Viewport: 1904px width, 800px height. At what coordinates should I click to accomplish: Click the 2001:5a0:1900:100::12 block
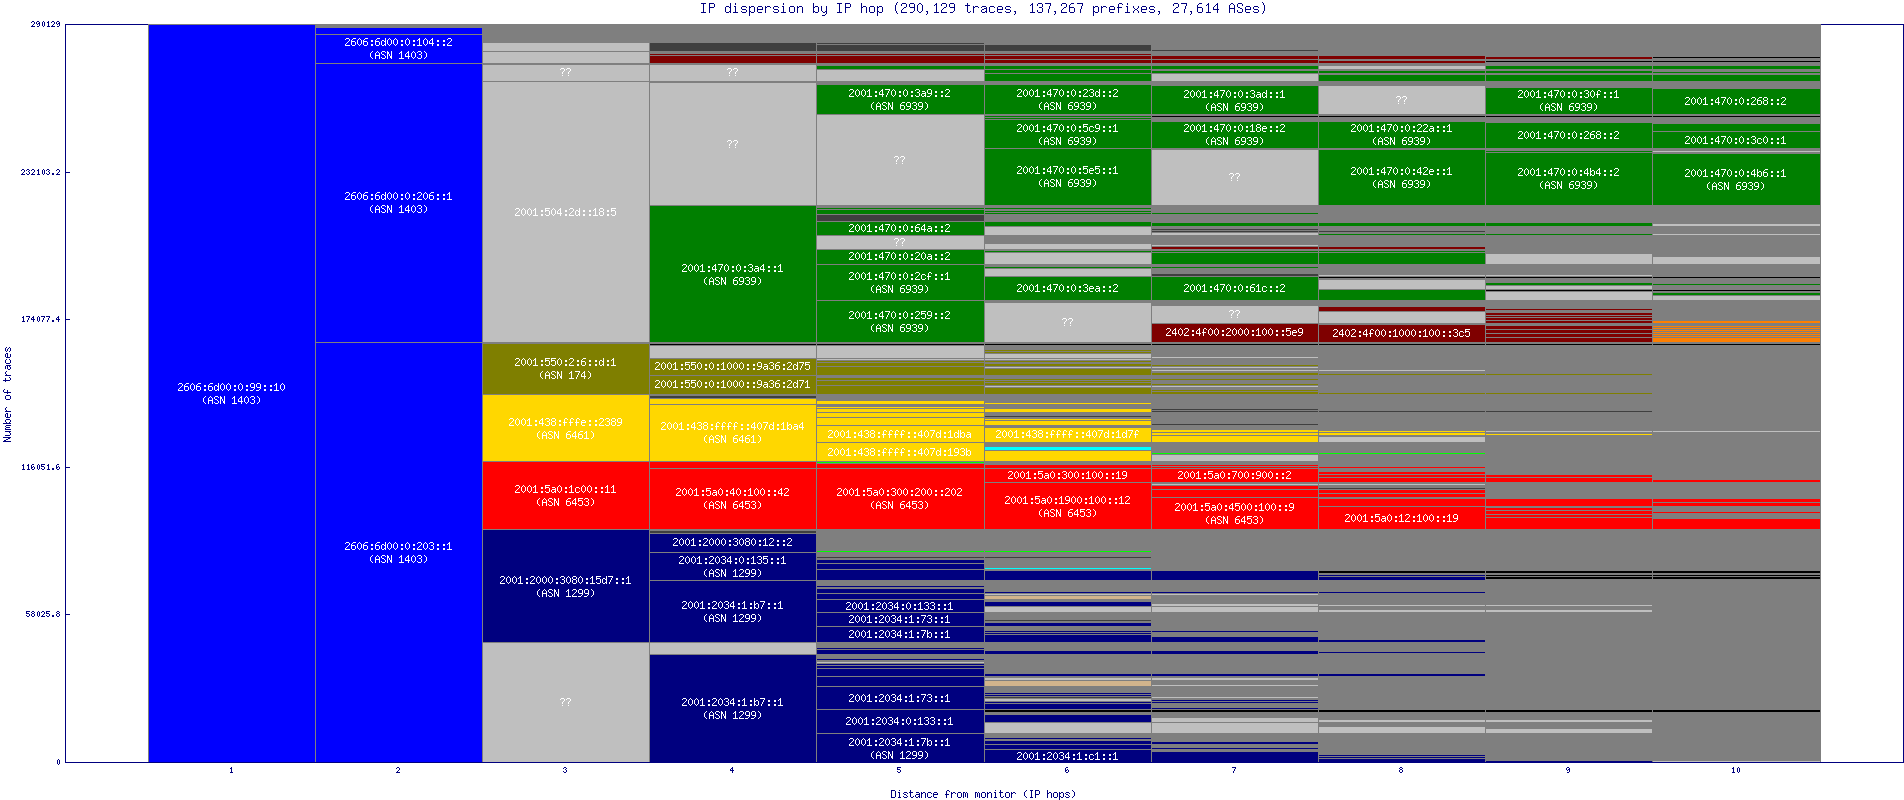pyautogui.click(x=1068, y=506)
